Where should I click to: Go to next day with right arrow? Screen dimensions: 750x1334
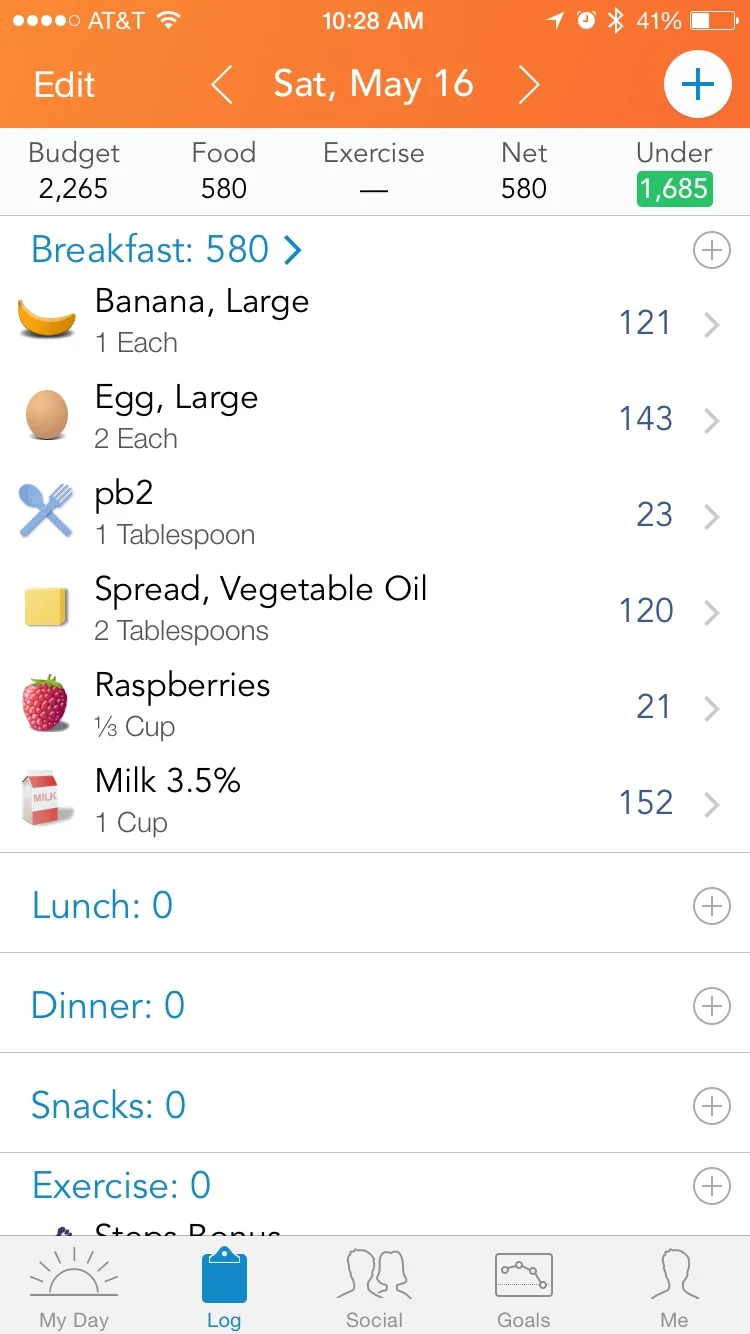(529, 85)
